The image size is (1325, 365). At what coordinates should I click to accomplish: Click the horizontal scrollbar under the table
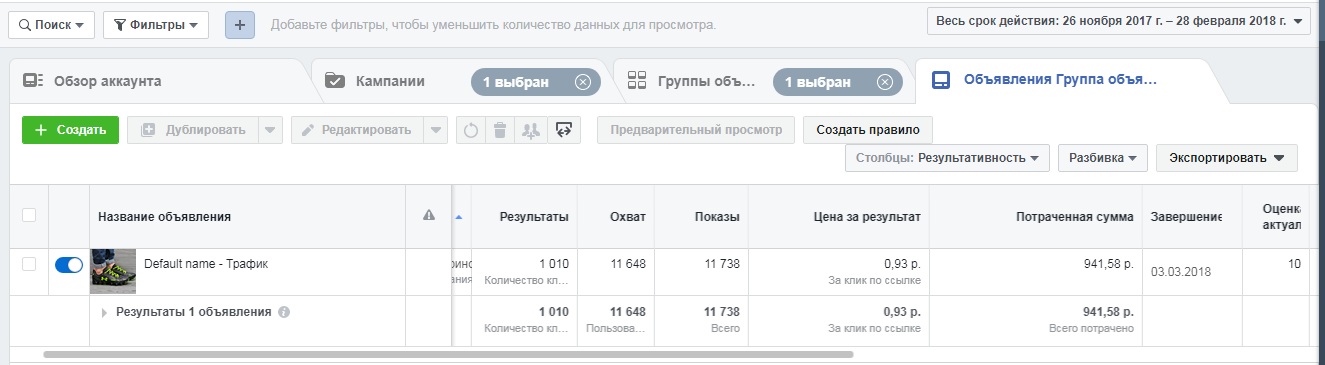pos(448,354)
